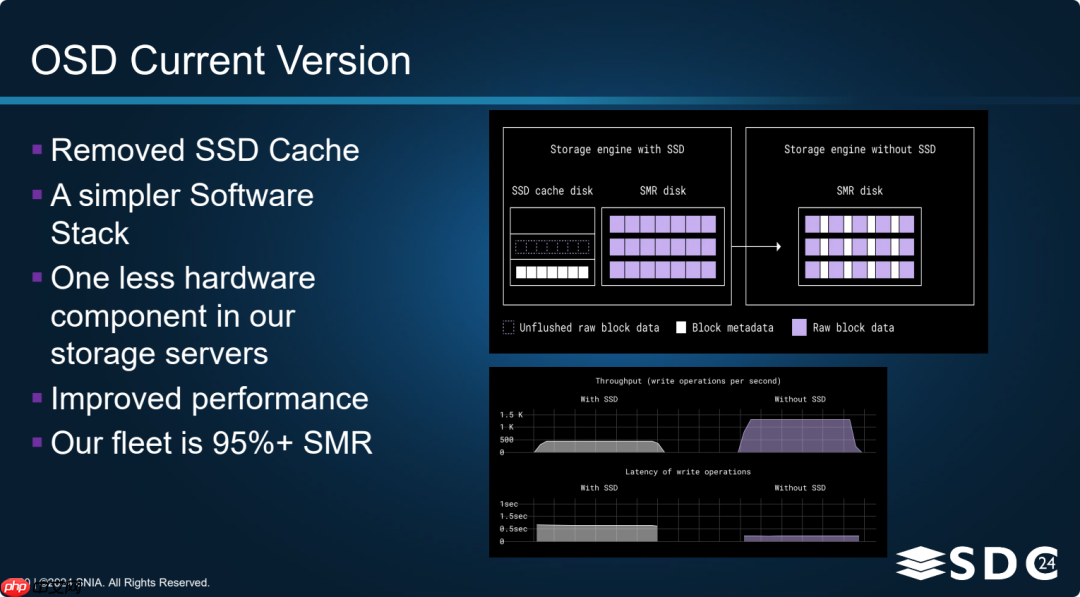Click the 'SSD cache disk' label
This screenshot has width=1080, height=597.
pos(551,190)
